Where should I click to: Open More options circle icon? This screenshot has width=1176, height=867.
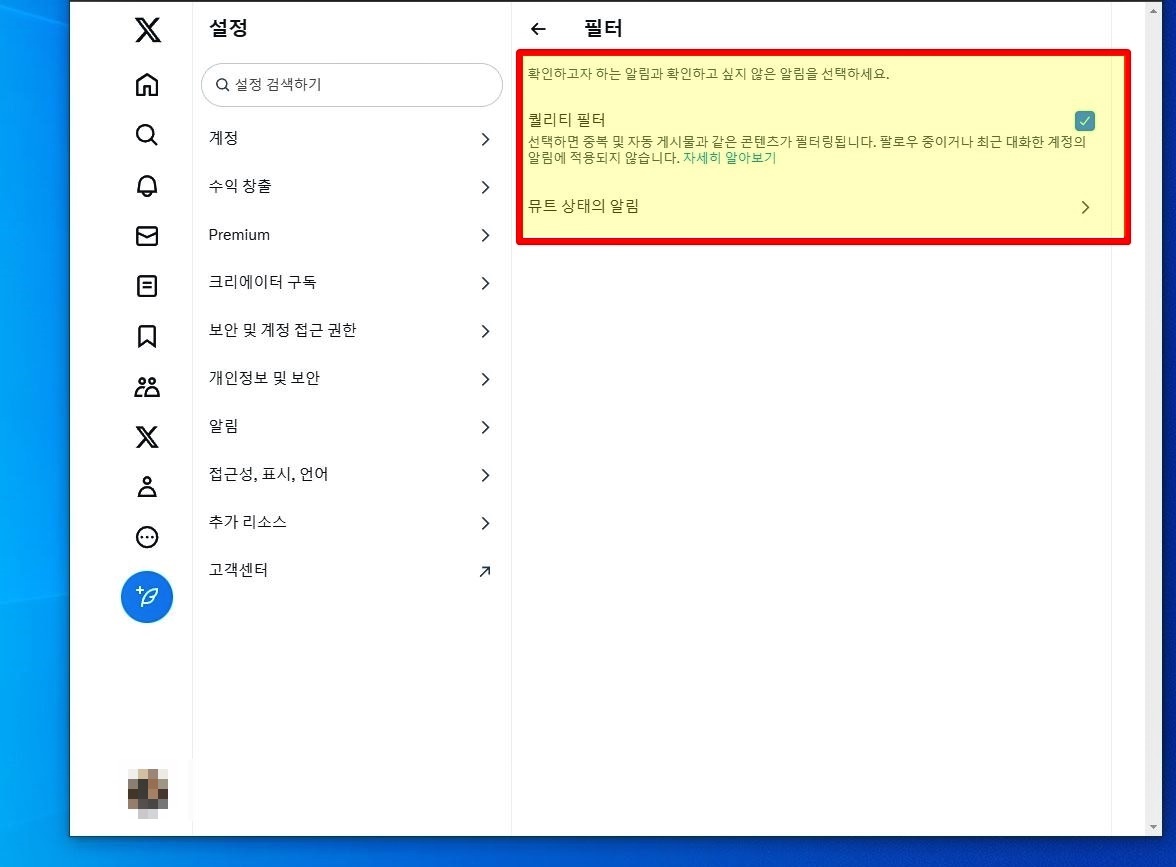point(147,537)
